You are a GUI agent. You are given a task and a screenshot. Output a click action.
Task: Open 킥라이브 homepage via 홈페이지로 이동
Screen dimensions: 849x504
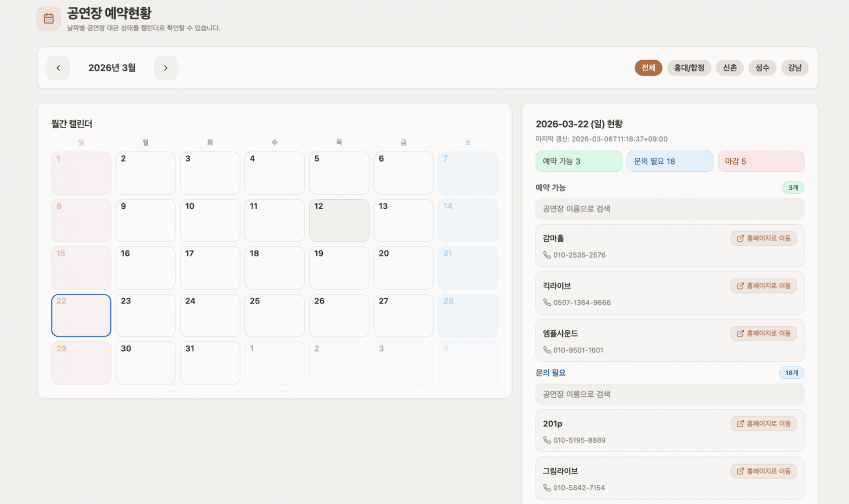(763, 286)
